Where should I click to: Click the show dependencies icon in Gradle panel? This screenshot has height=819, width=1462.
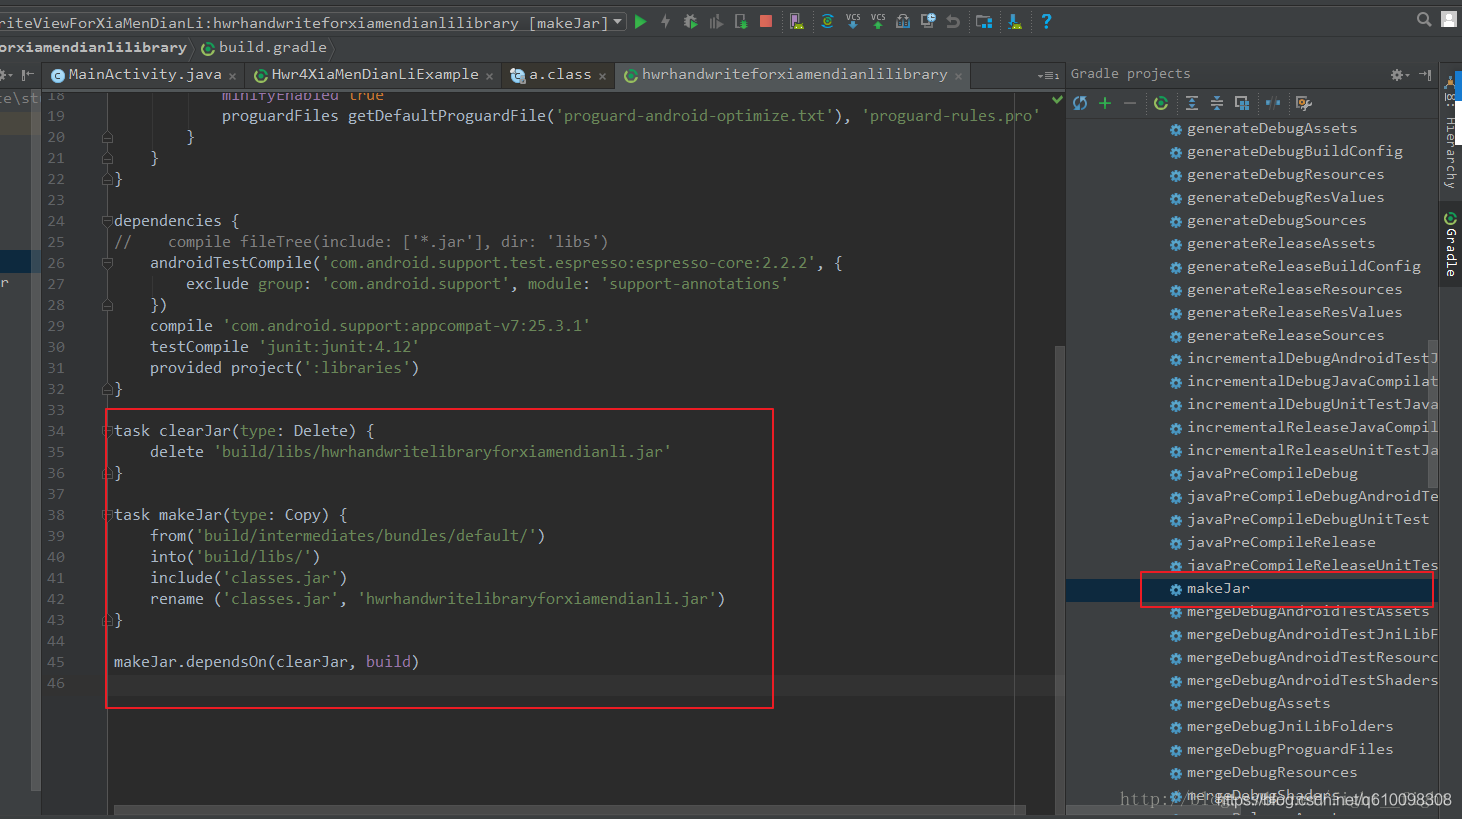click(x=1242, y=103)
